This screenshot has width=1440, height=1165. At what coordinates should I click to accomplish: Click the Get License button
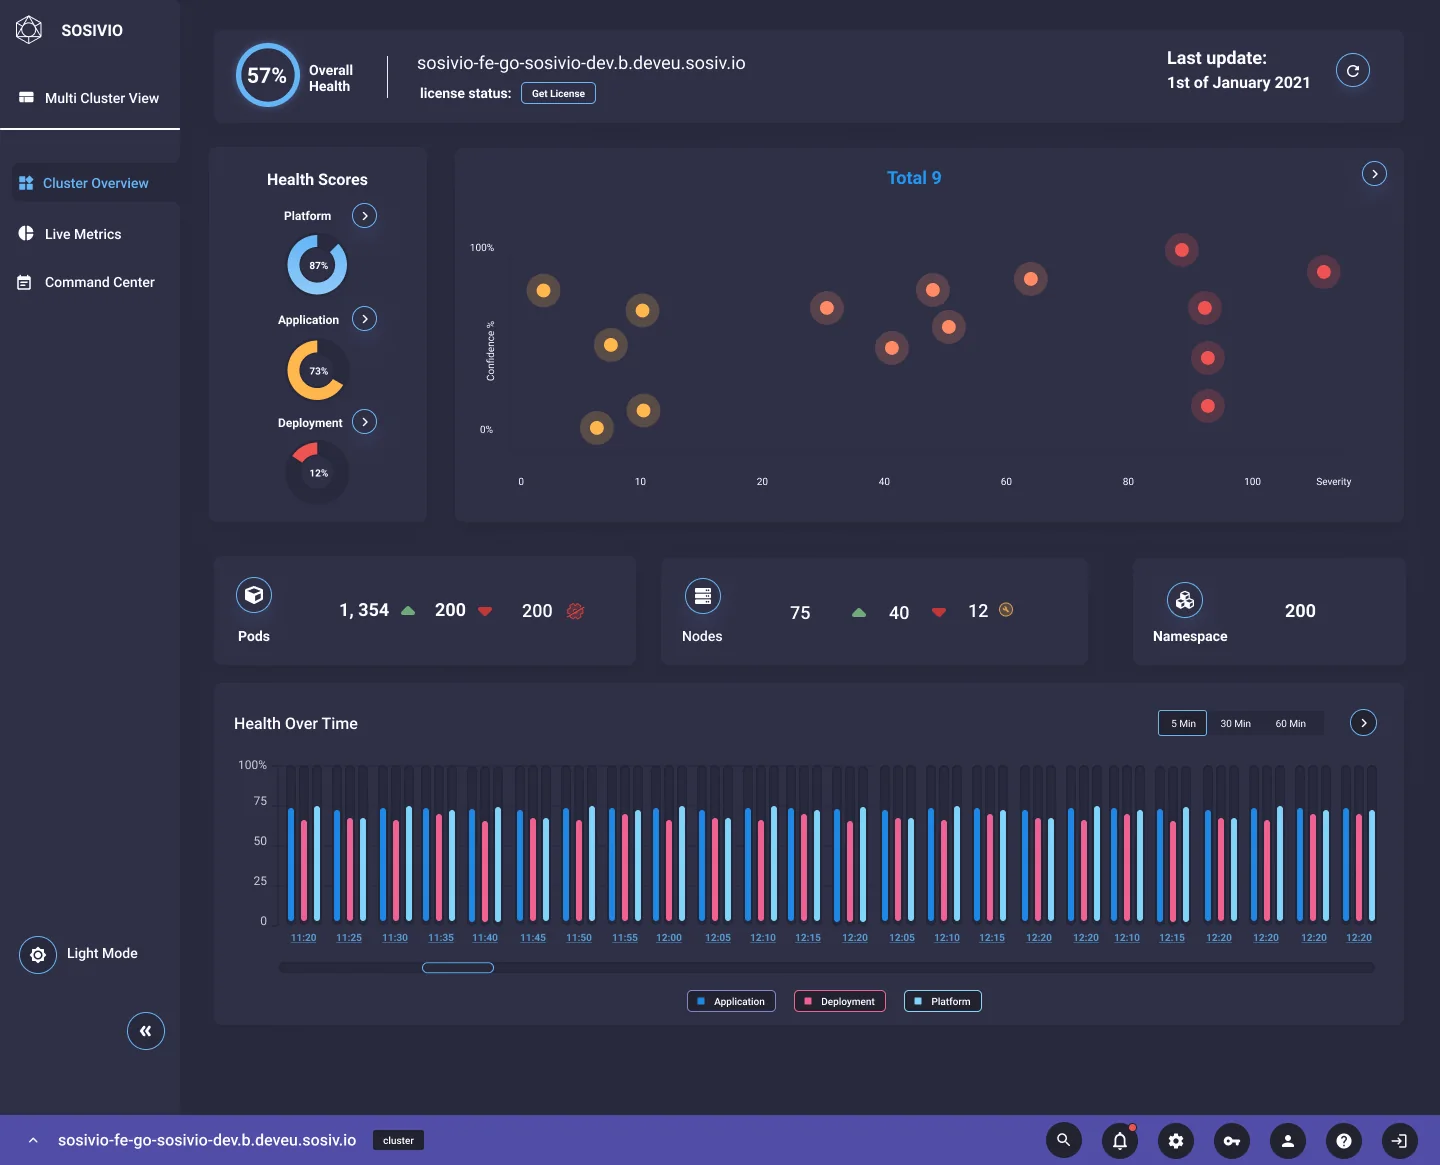click(558, 93)
